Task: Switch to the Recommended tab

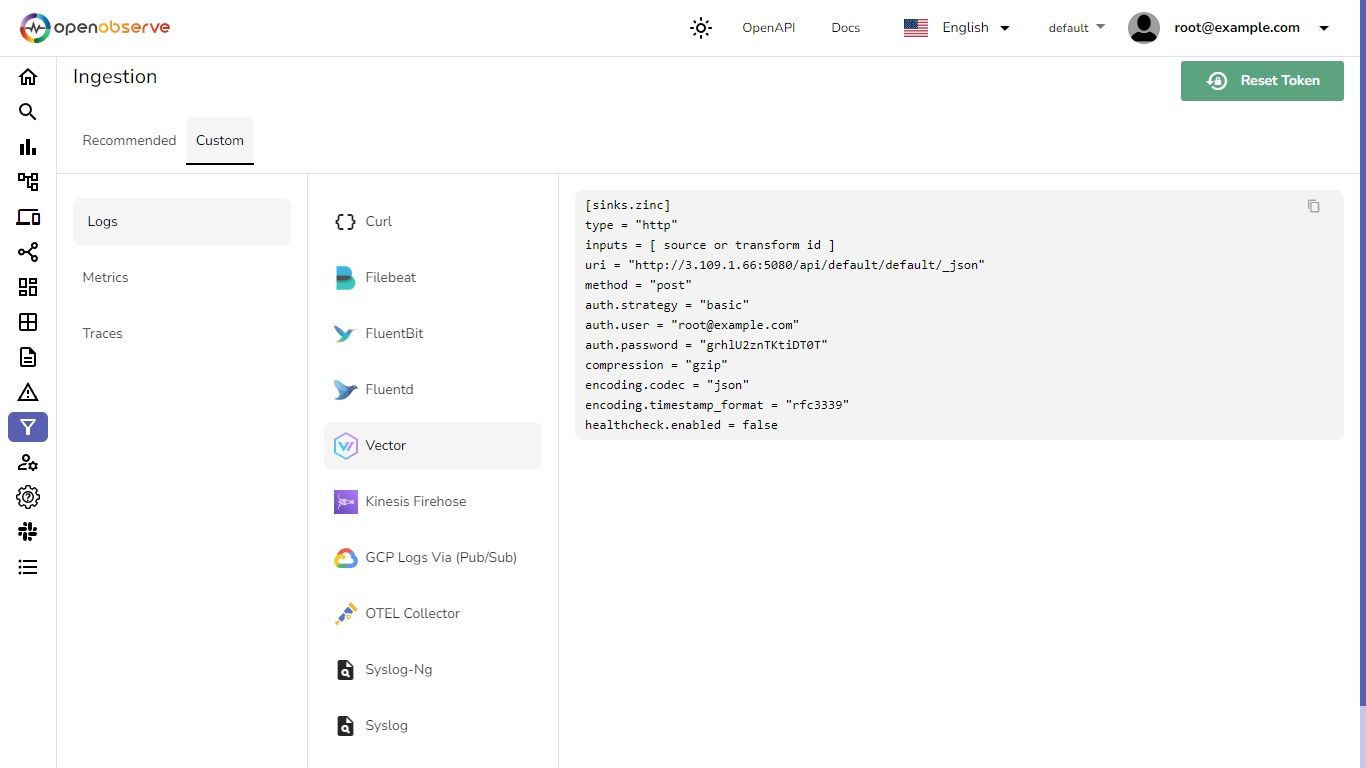Action: 129,140
